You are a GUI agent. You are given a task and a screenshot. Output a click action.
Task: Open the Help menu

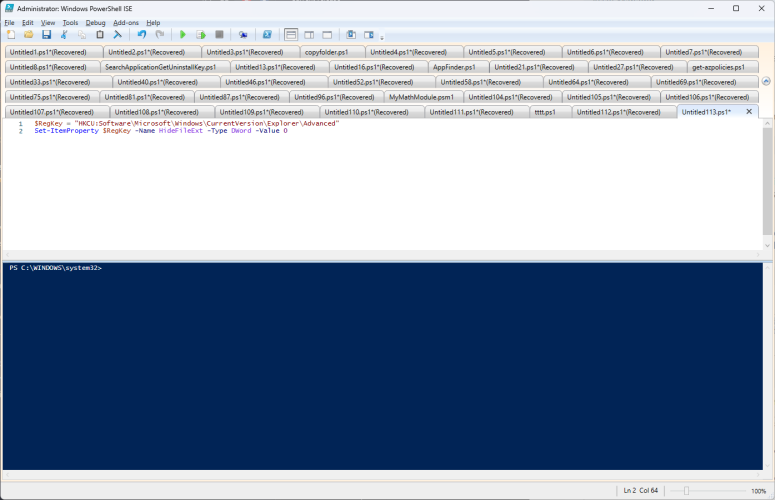pos(153,23)
